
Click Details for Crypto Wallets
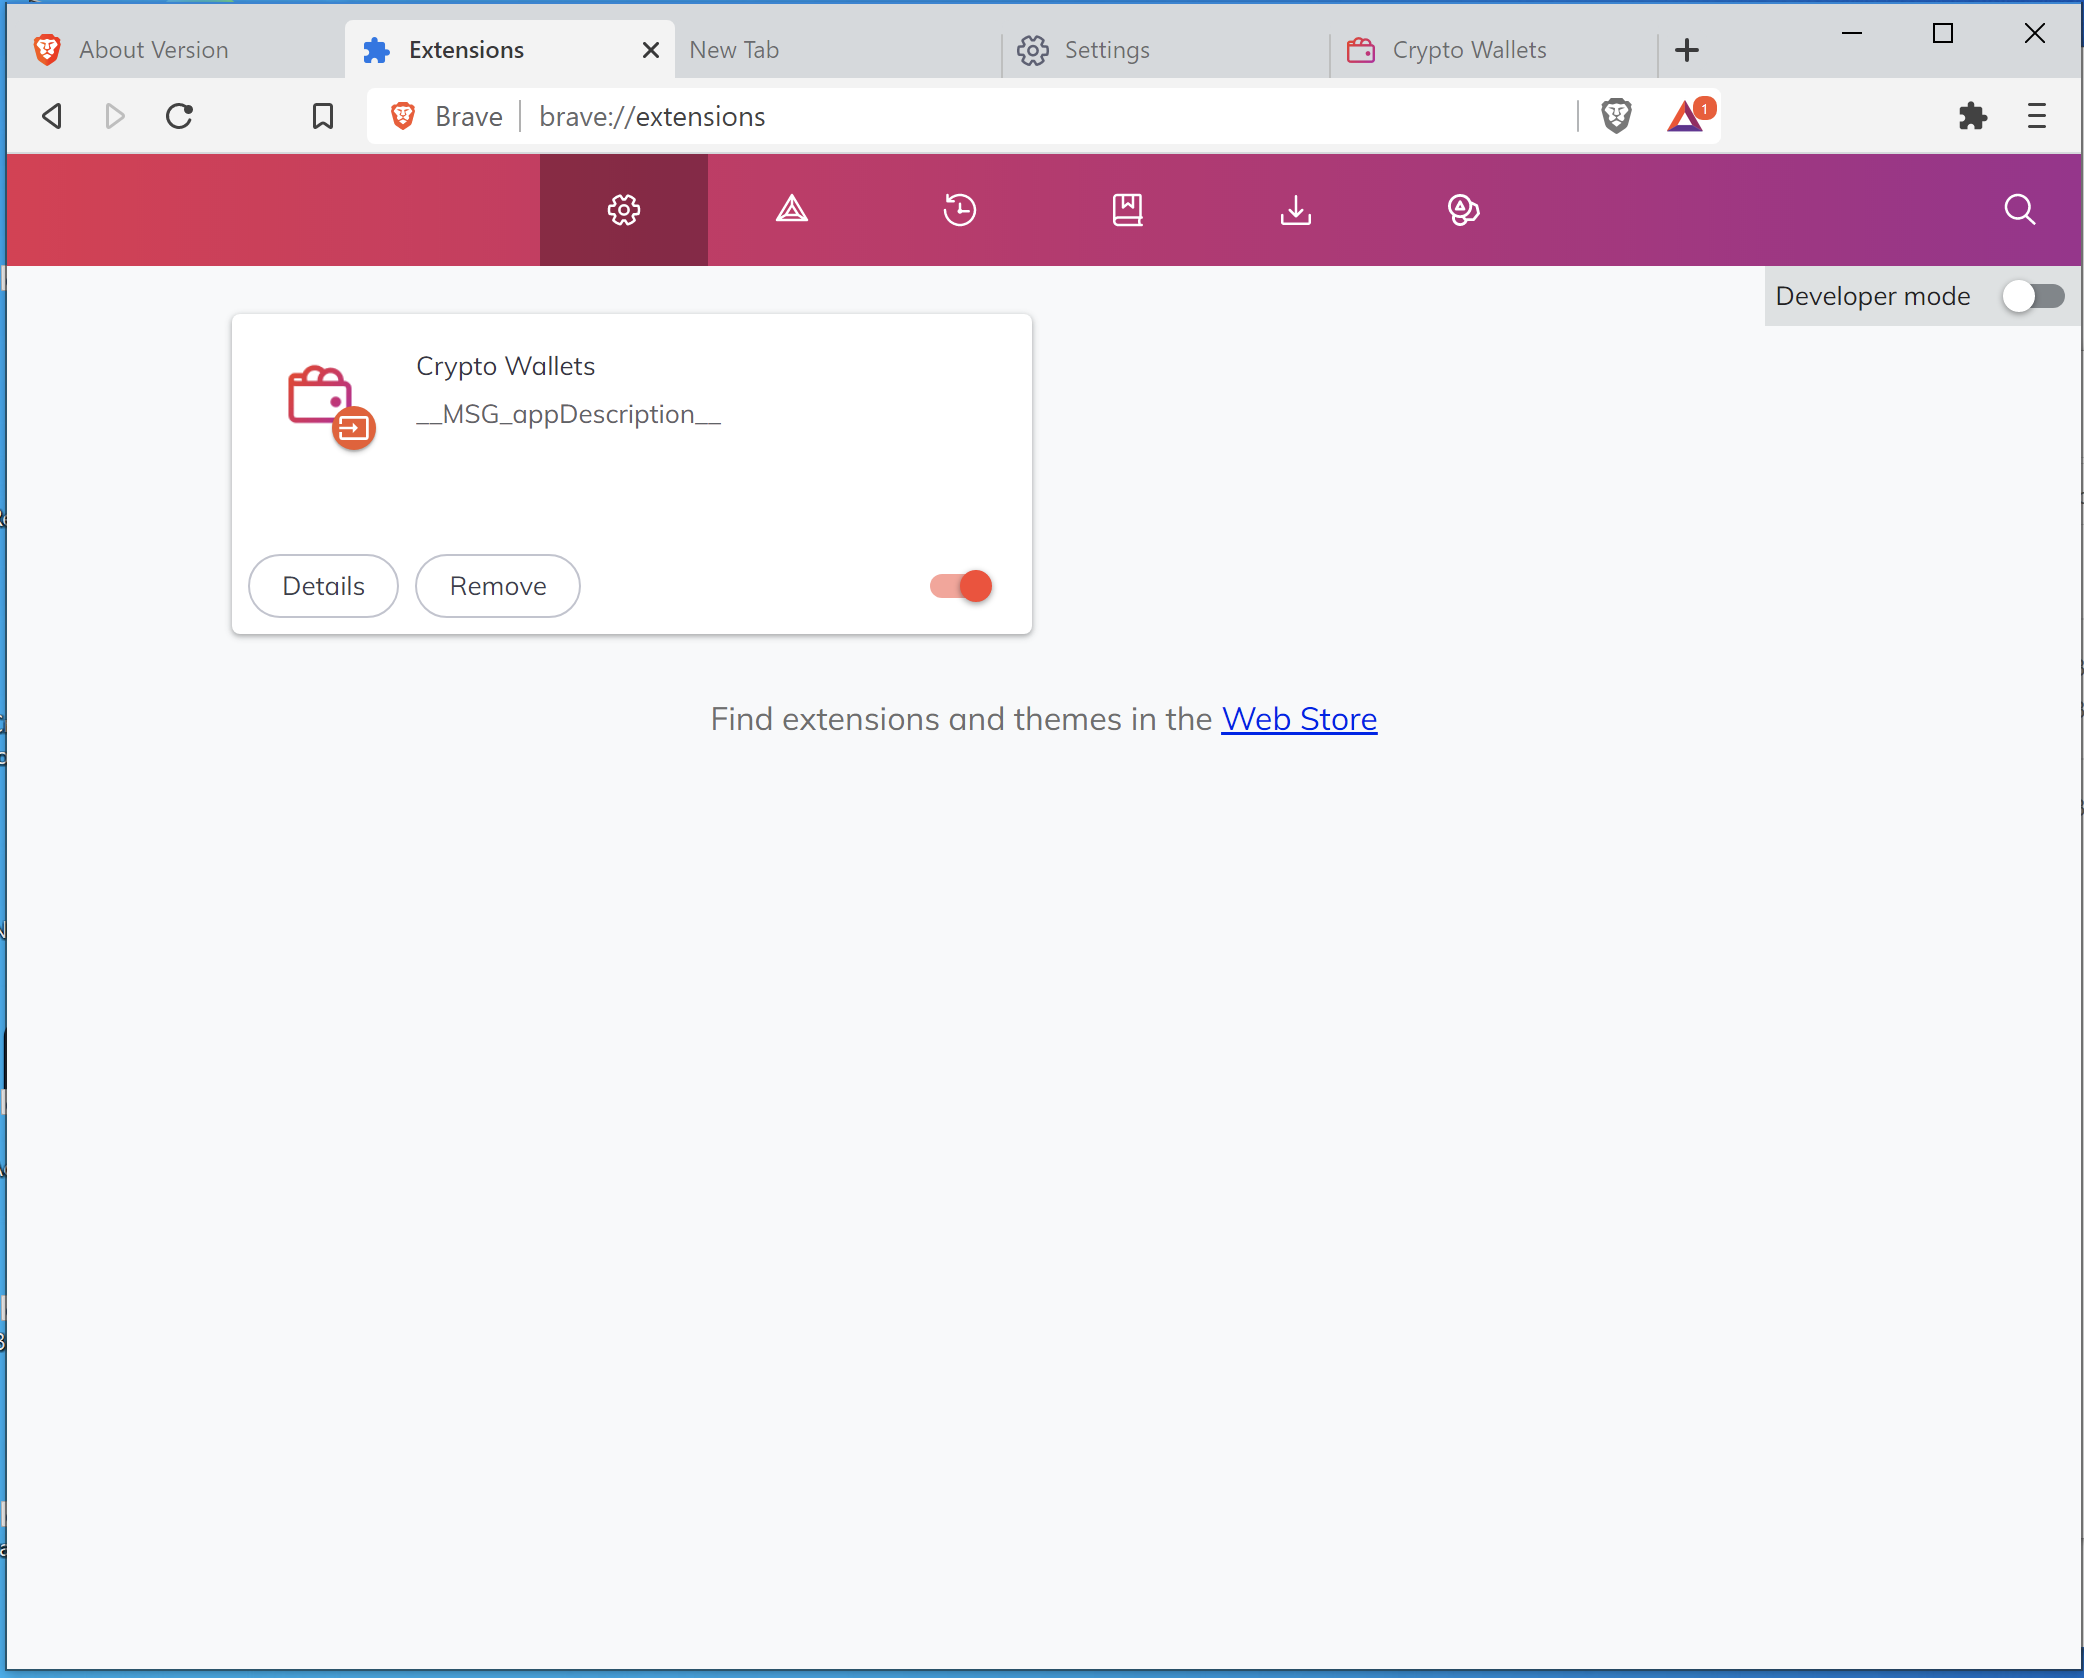[322, 586]
